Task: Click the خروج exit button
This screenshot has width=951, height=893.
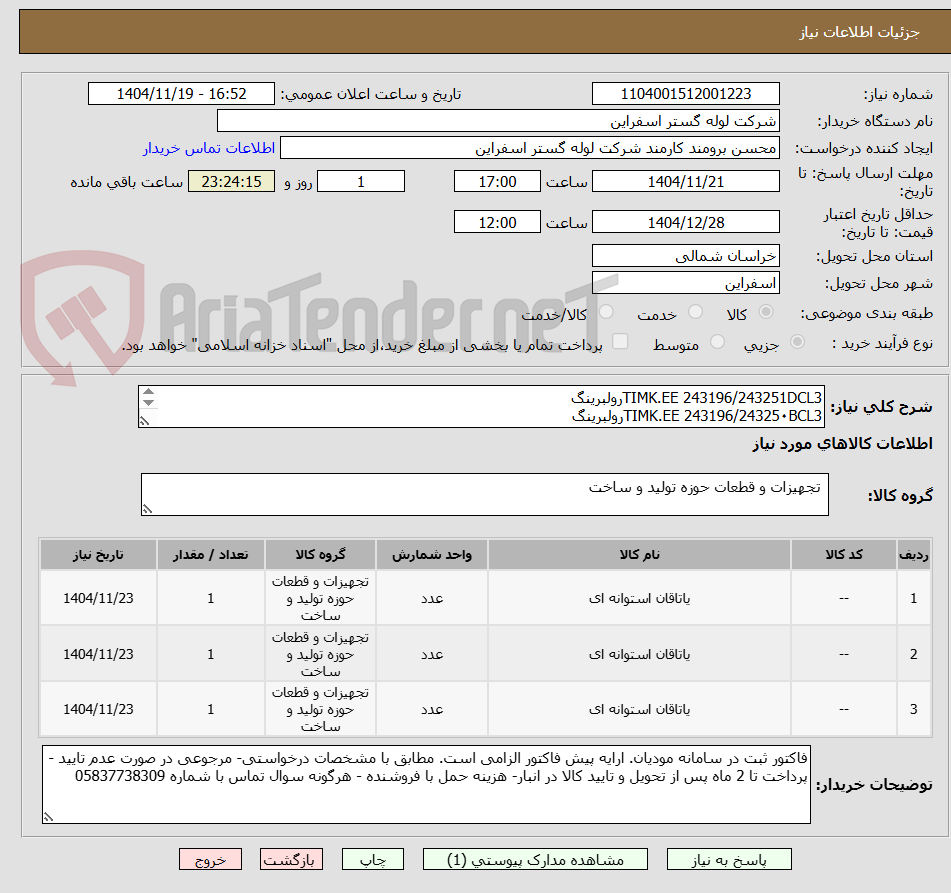Action: [210, 860]
